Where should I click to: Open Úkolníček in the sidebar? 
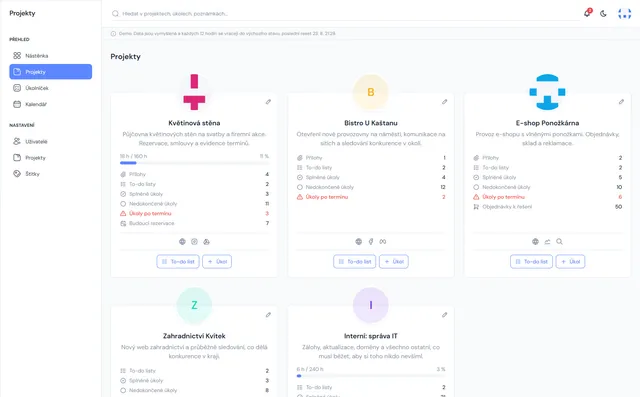click(x=51, y=88)
